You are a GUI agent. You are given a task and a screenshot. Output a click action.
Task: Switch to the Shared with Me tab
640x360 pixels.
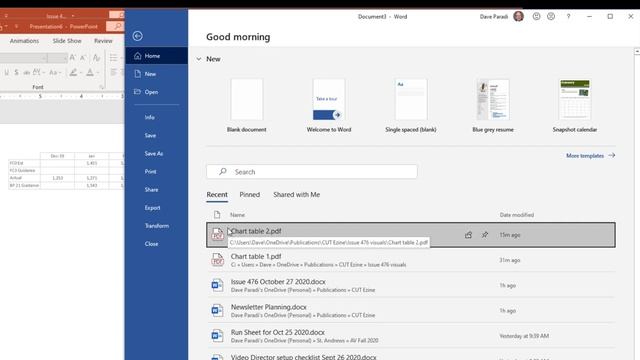(296, 195)
